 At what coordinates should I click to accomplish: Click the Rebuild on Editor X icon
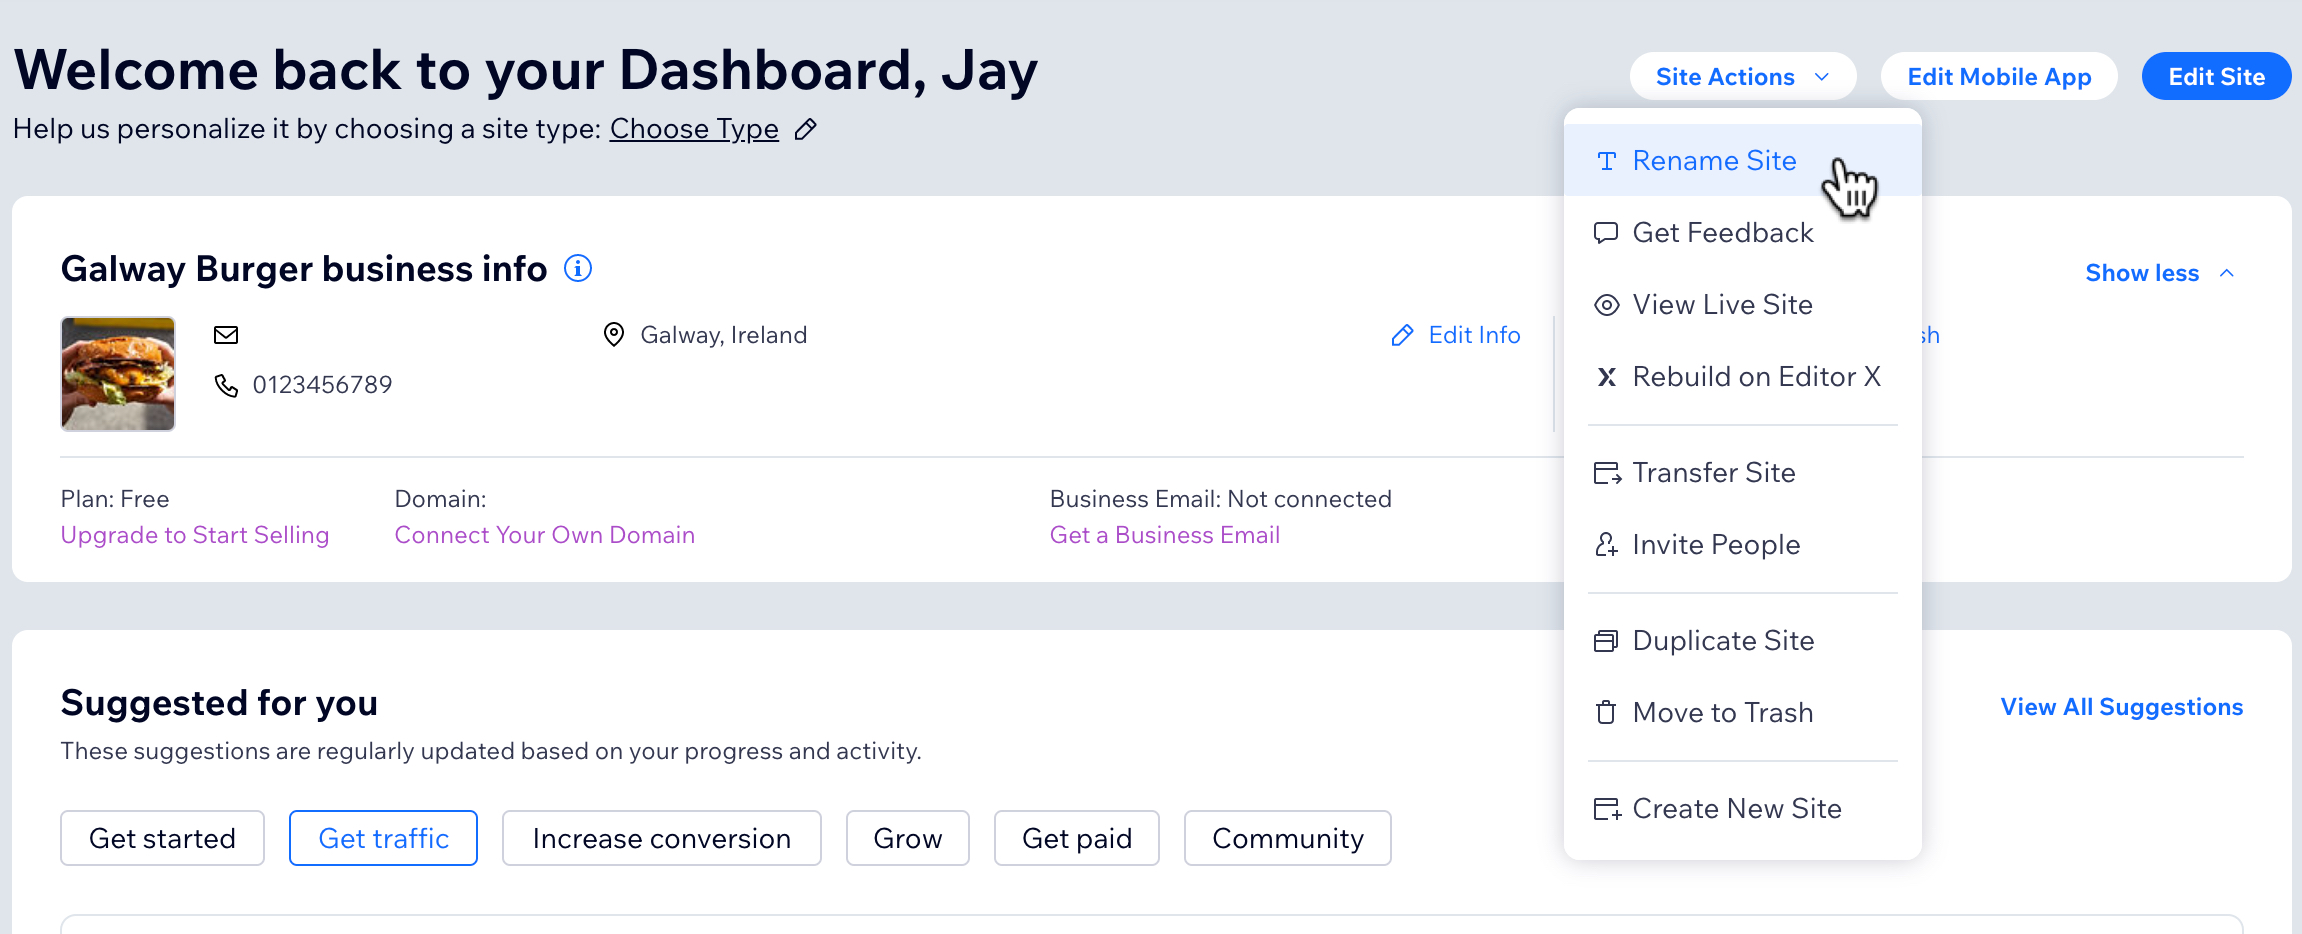tap(1606, 377)
